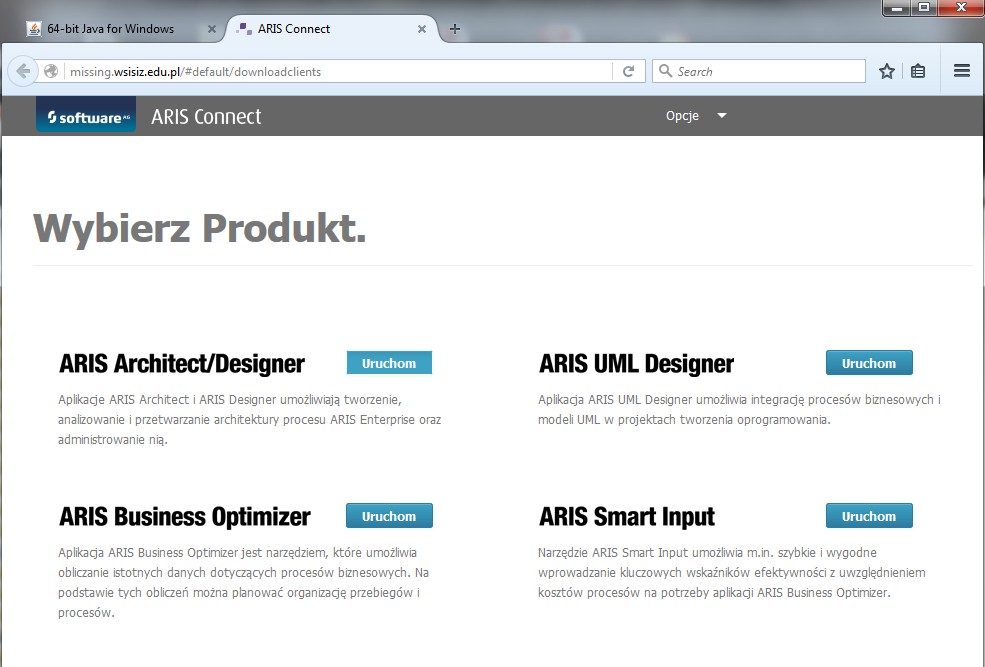Close the ARIS Connect tab
Viewport: 985px width, 667px height.
[x=422, y=29]
